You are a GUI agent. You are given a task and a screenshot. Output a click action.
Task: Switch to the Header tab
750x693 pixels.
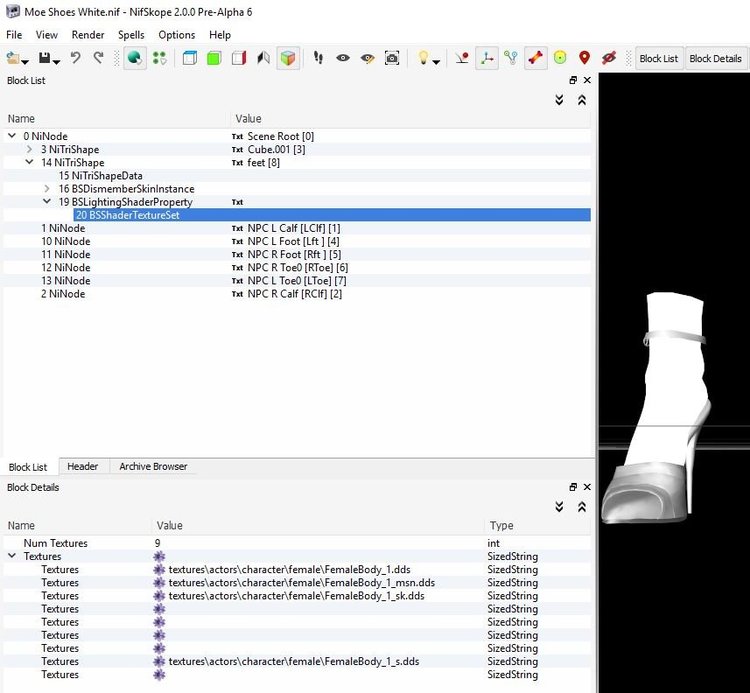pyautogui.click(x=83, y=466)
